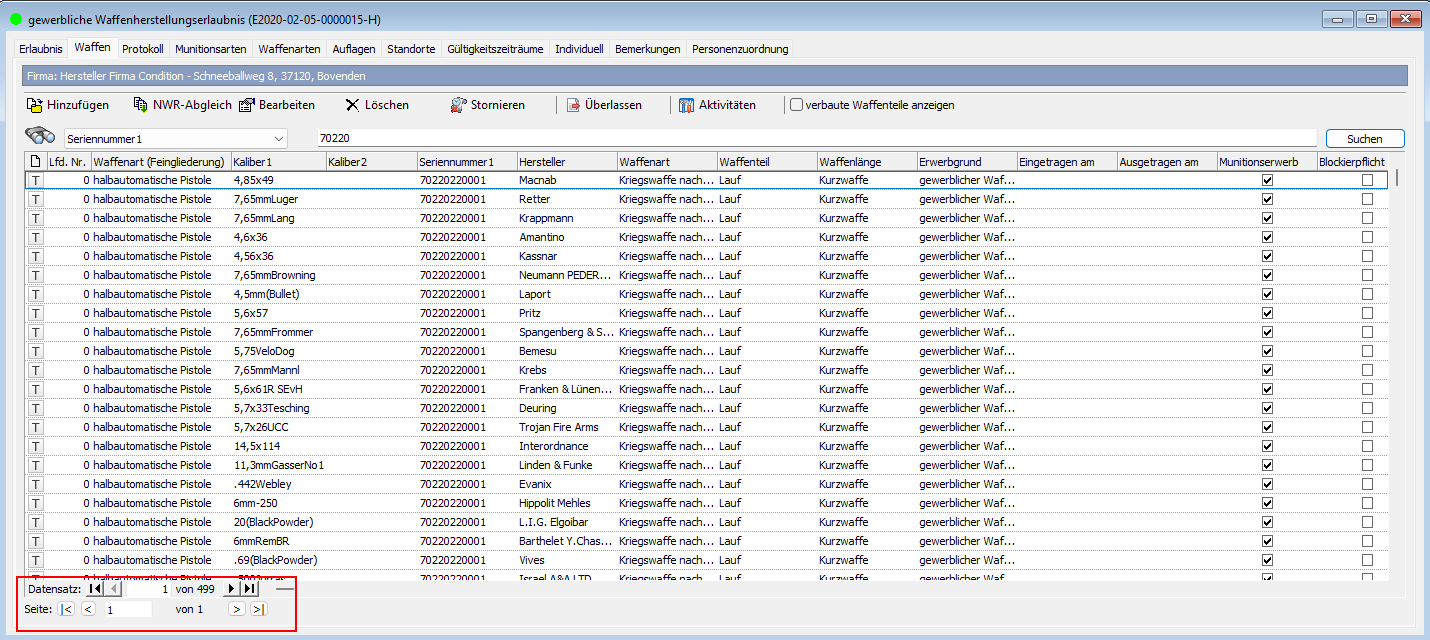
Task: Enable 'verbaute Waffenteile anzeigen' checkbox
Action: tap(796, 105)
